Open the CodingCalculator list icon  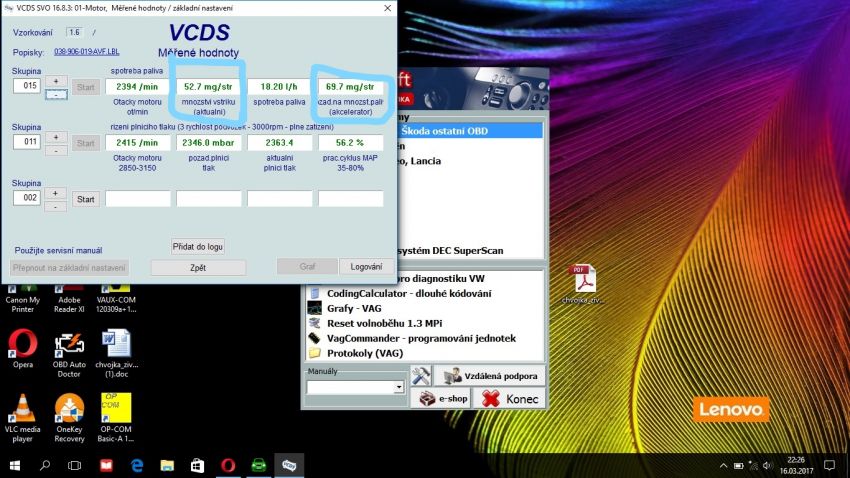coord(314,293)
